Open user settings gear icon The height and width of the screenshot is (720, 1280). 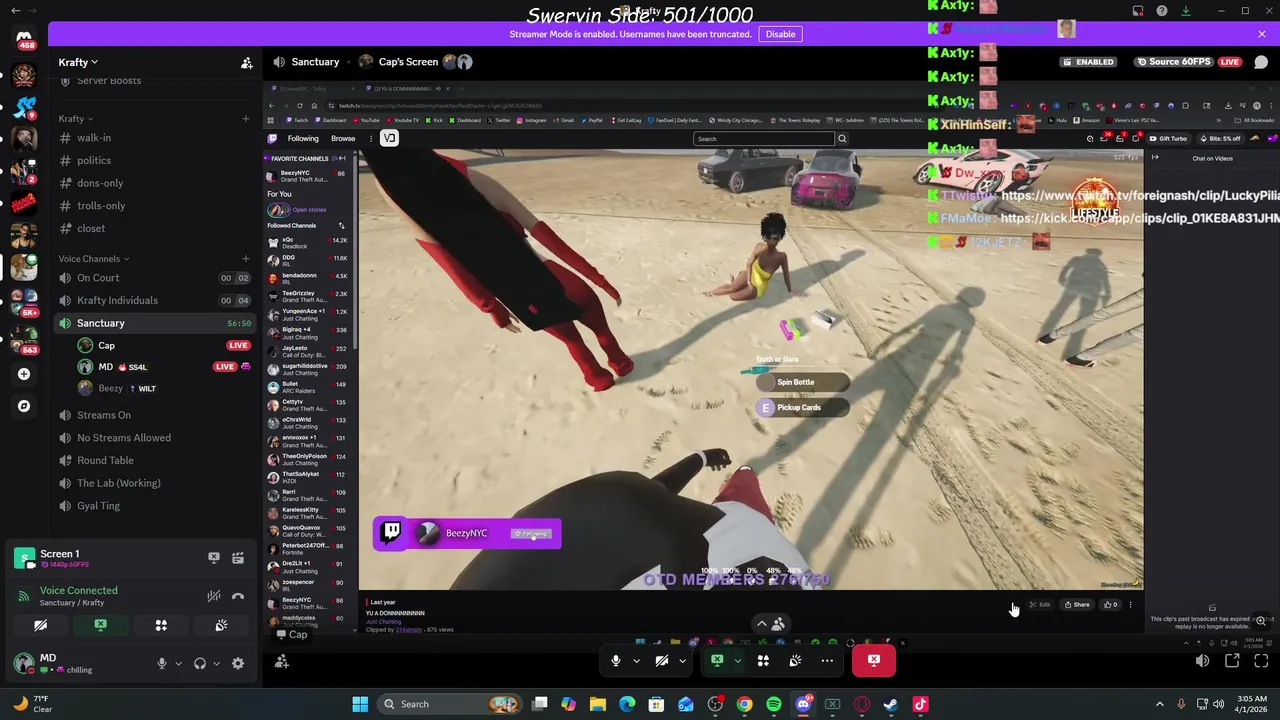tap(238, 663)
